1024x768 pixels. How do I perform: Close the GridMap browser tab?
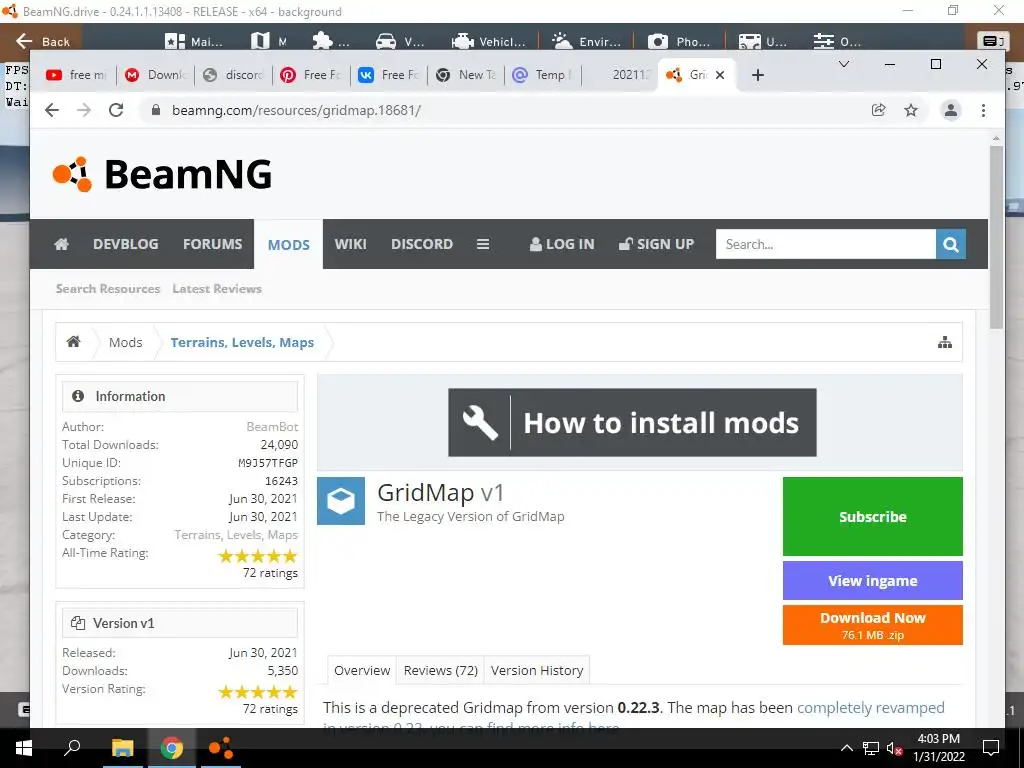click(720, 75)
